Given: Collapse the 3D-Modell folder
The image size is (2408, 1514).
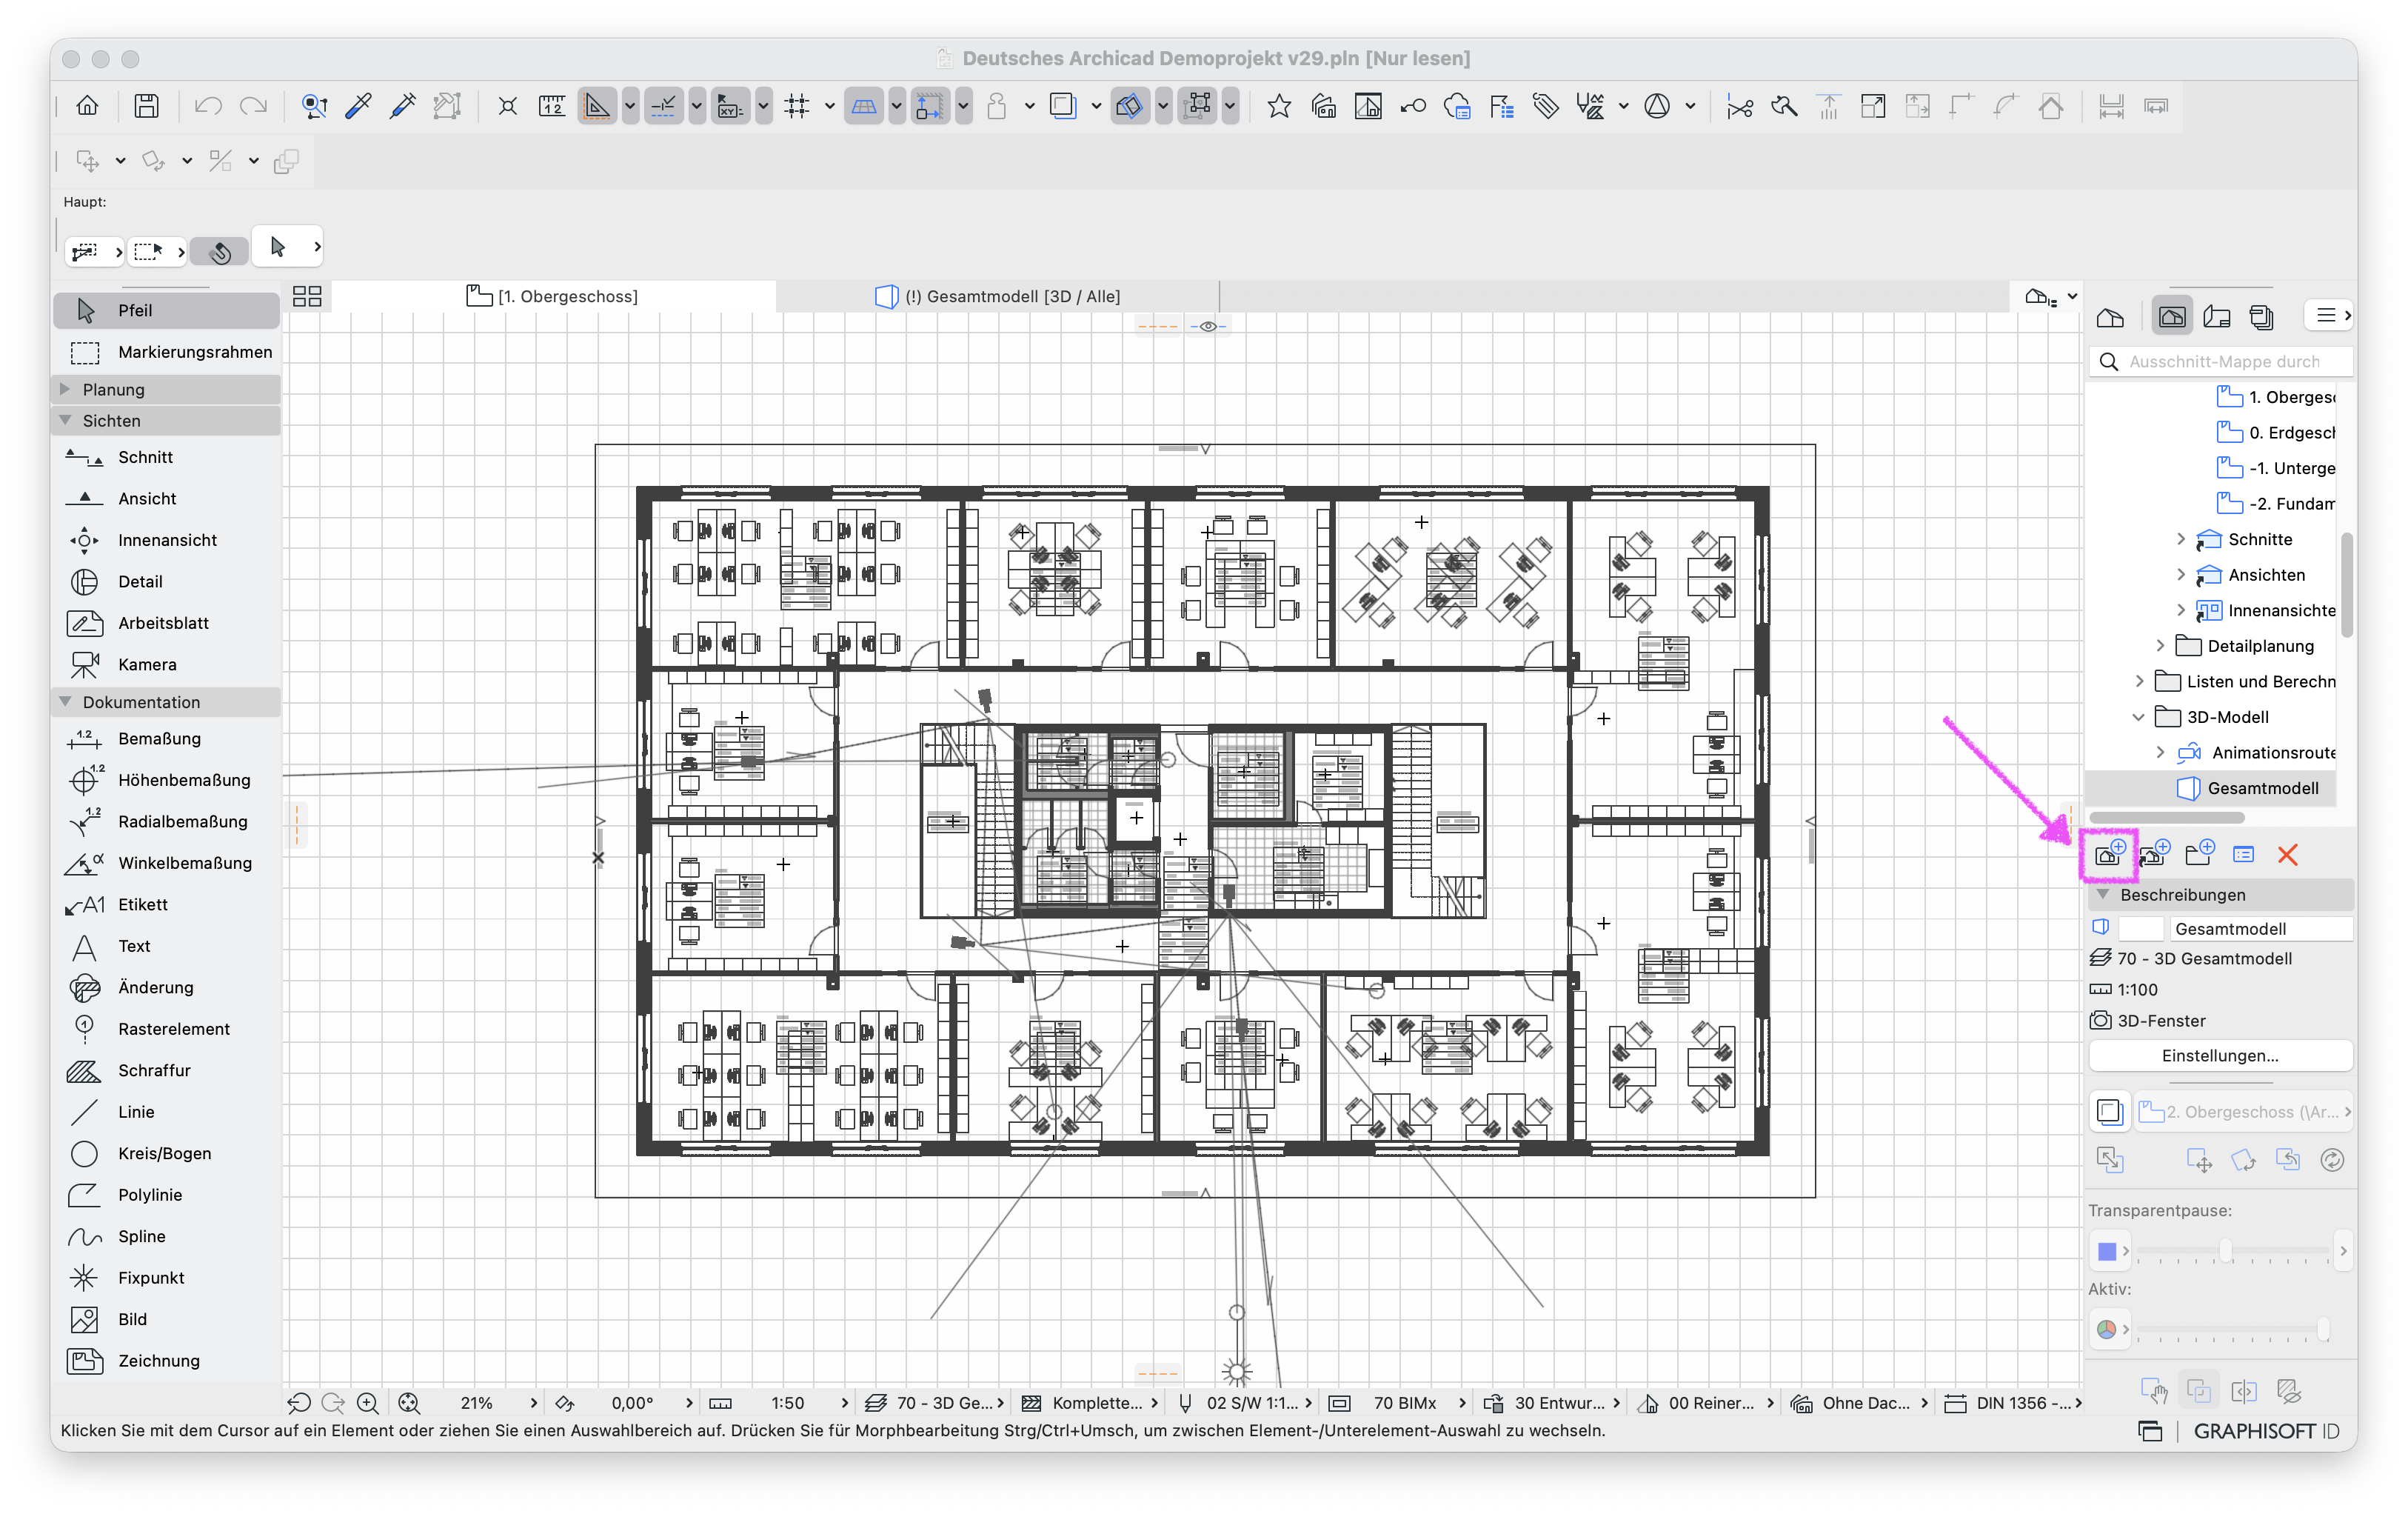Looking at the screenshot, I should [x=2138, y=717].
